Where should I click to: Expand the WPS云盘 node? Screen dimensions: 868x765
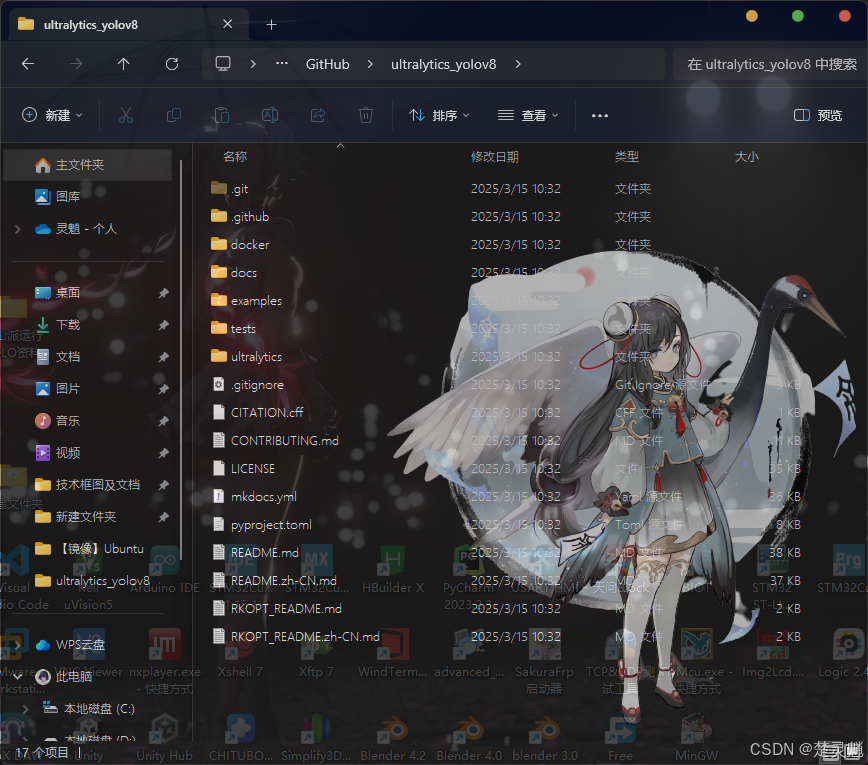[18, 645]
